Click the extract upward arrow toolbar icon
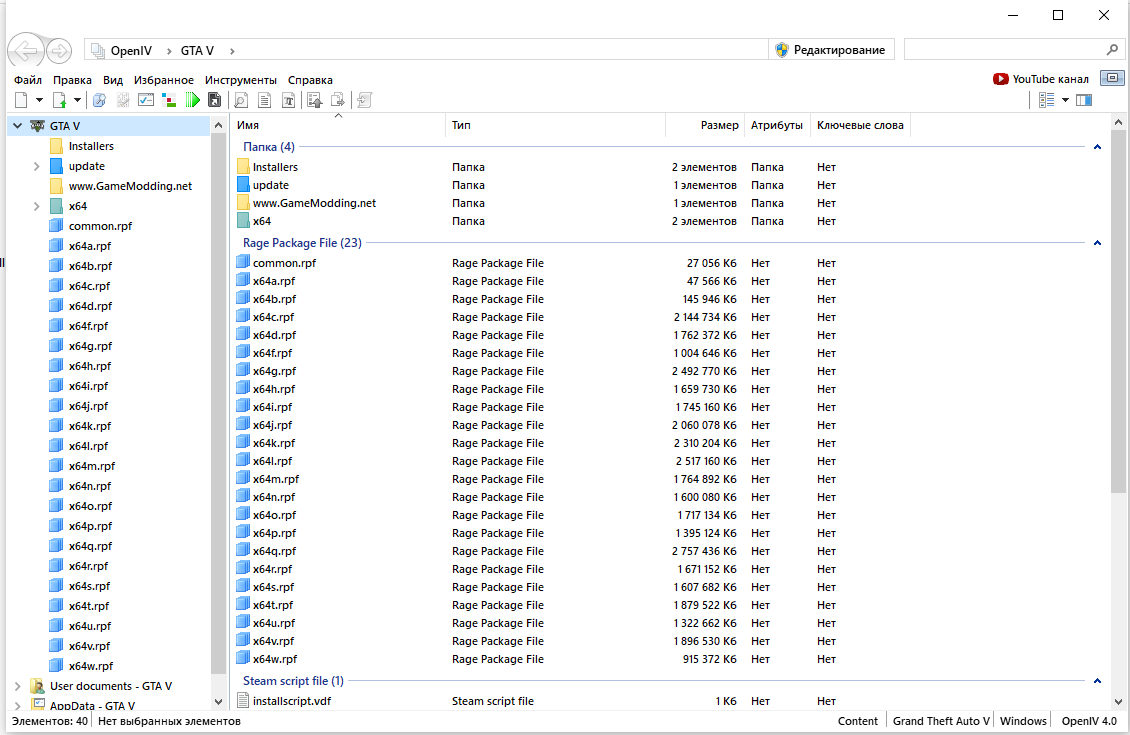Image resolution: width=1130 pixels, height=735 pixels. click(x=314, y=100)
